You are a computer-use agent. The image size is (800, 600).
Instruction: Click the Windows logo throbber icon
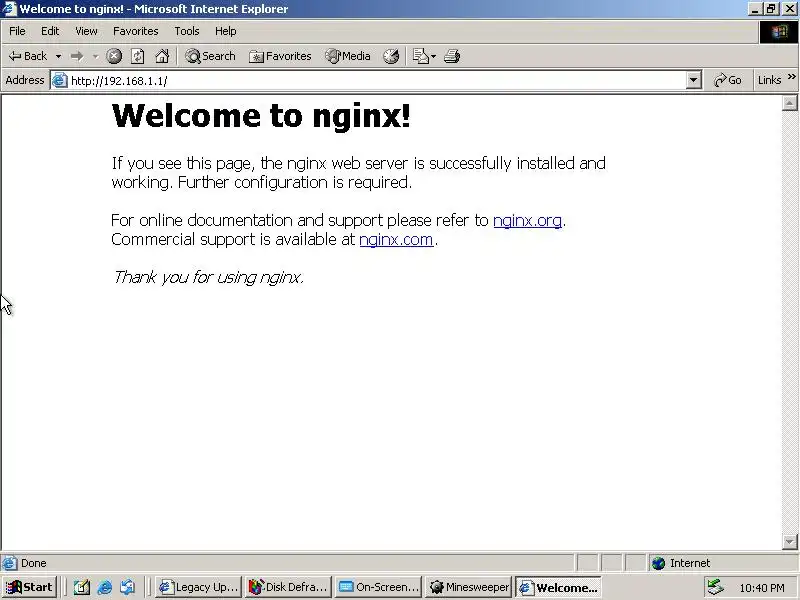[x=779, y=32]
